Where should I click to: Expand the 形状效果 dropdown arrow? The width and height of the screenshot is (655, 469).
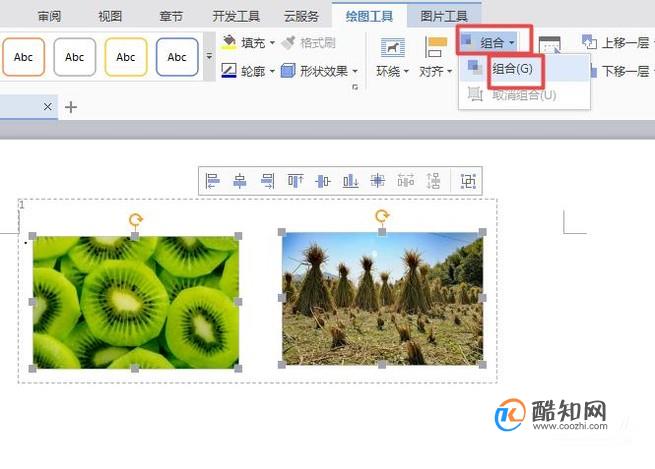pyautogui.click(x=355, y=71)
